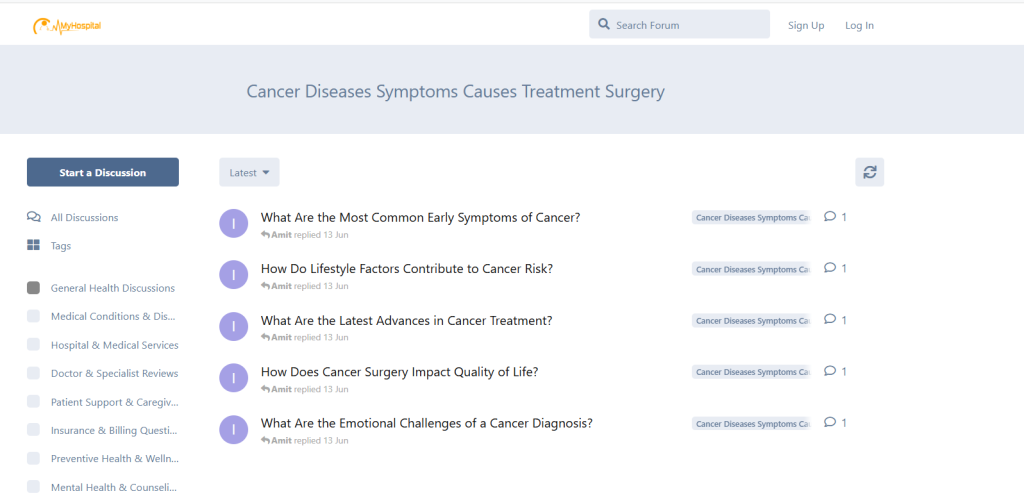This screenshot has height=498, width=1024.
Task: Click tag label on Cancer Surgery discussion
Action: [751, 372]
